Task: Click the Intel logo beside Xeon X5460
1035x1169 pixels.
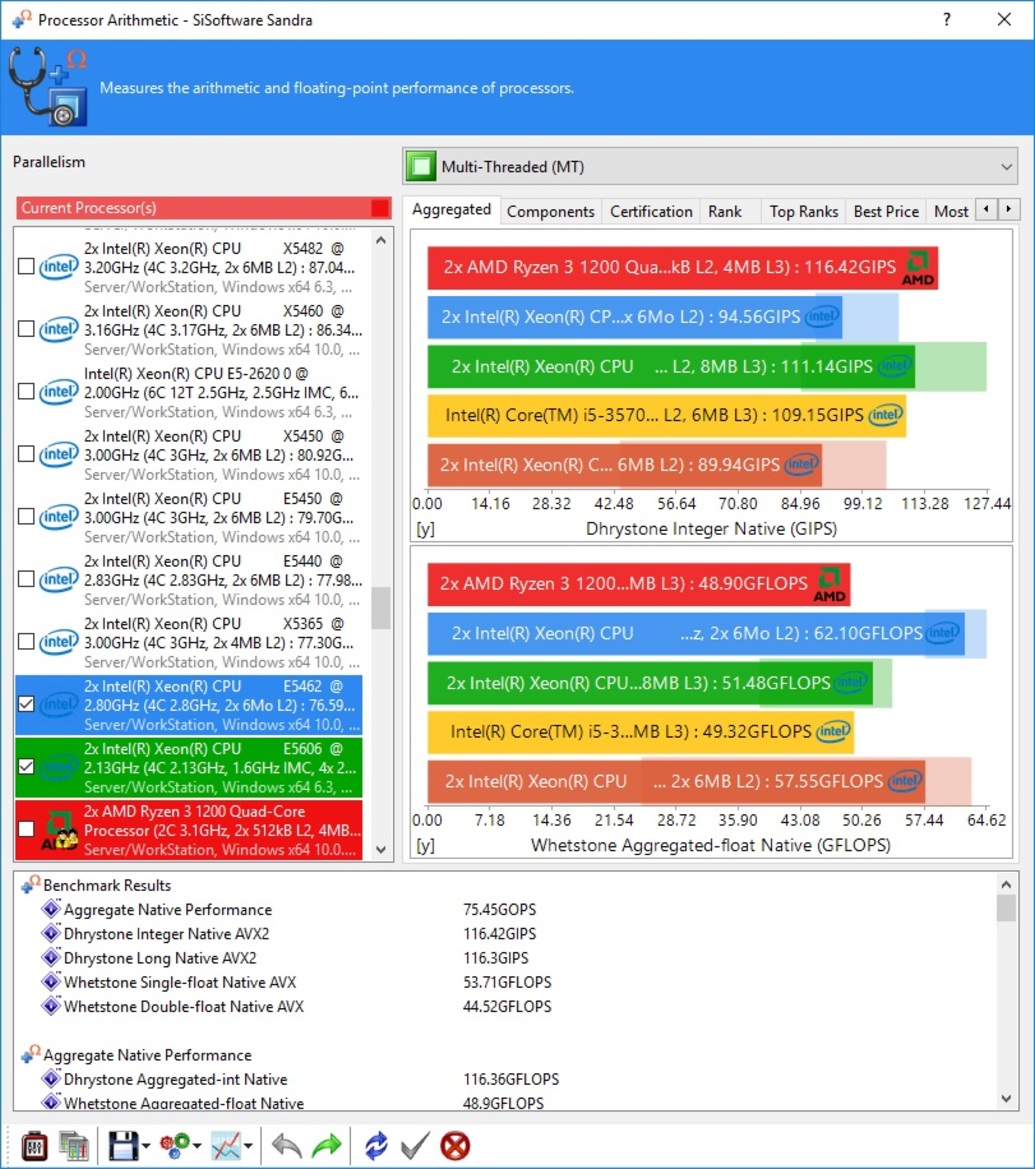Action: click(58, 330)
